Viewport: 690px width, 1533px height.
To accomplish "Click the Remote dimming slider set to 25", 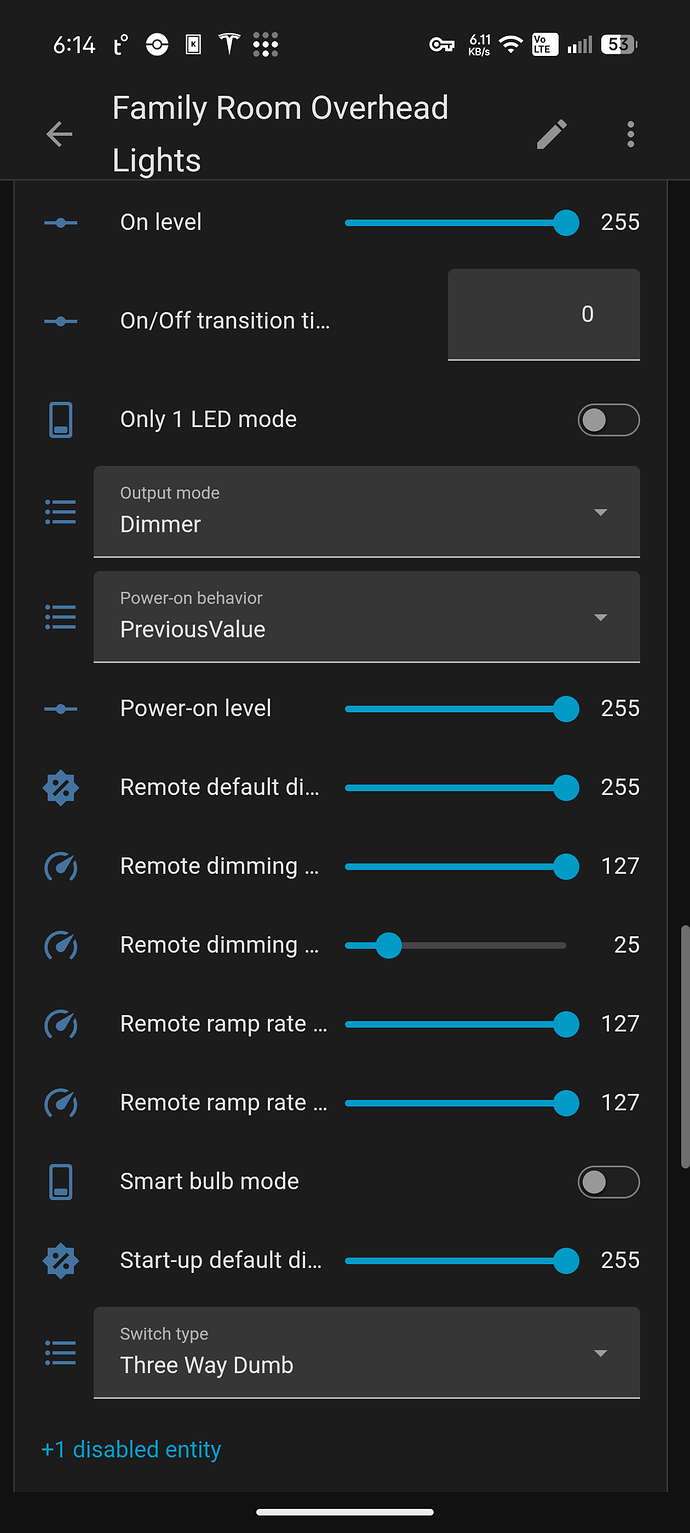I will (x=455, y=945).
